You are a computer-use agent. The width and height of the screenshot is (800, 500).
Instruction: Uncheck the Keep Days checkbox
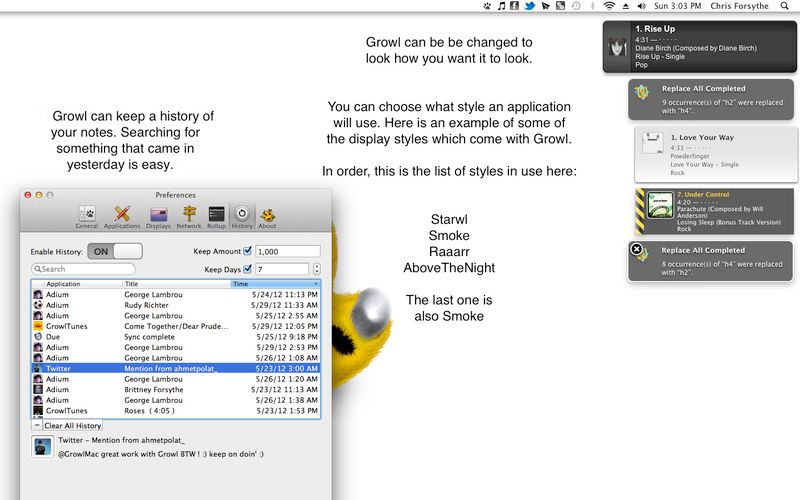pyautogui.click(x=248, y=269)
